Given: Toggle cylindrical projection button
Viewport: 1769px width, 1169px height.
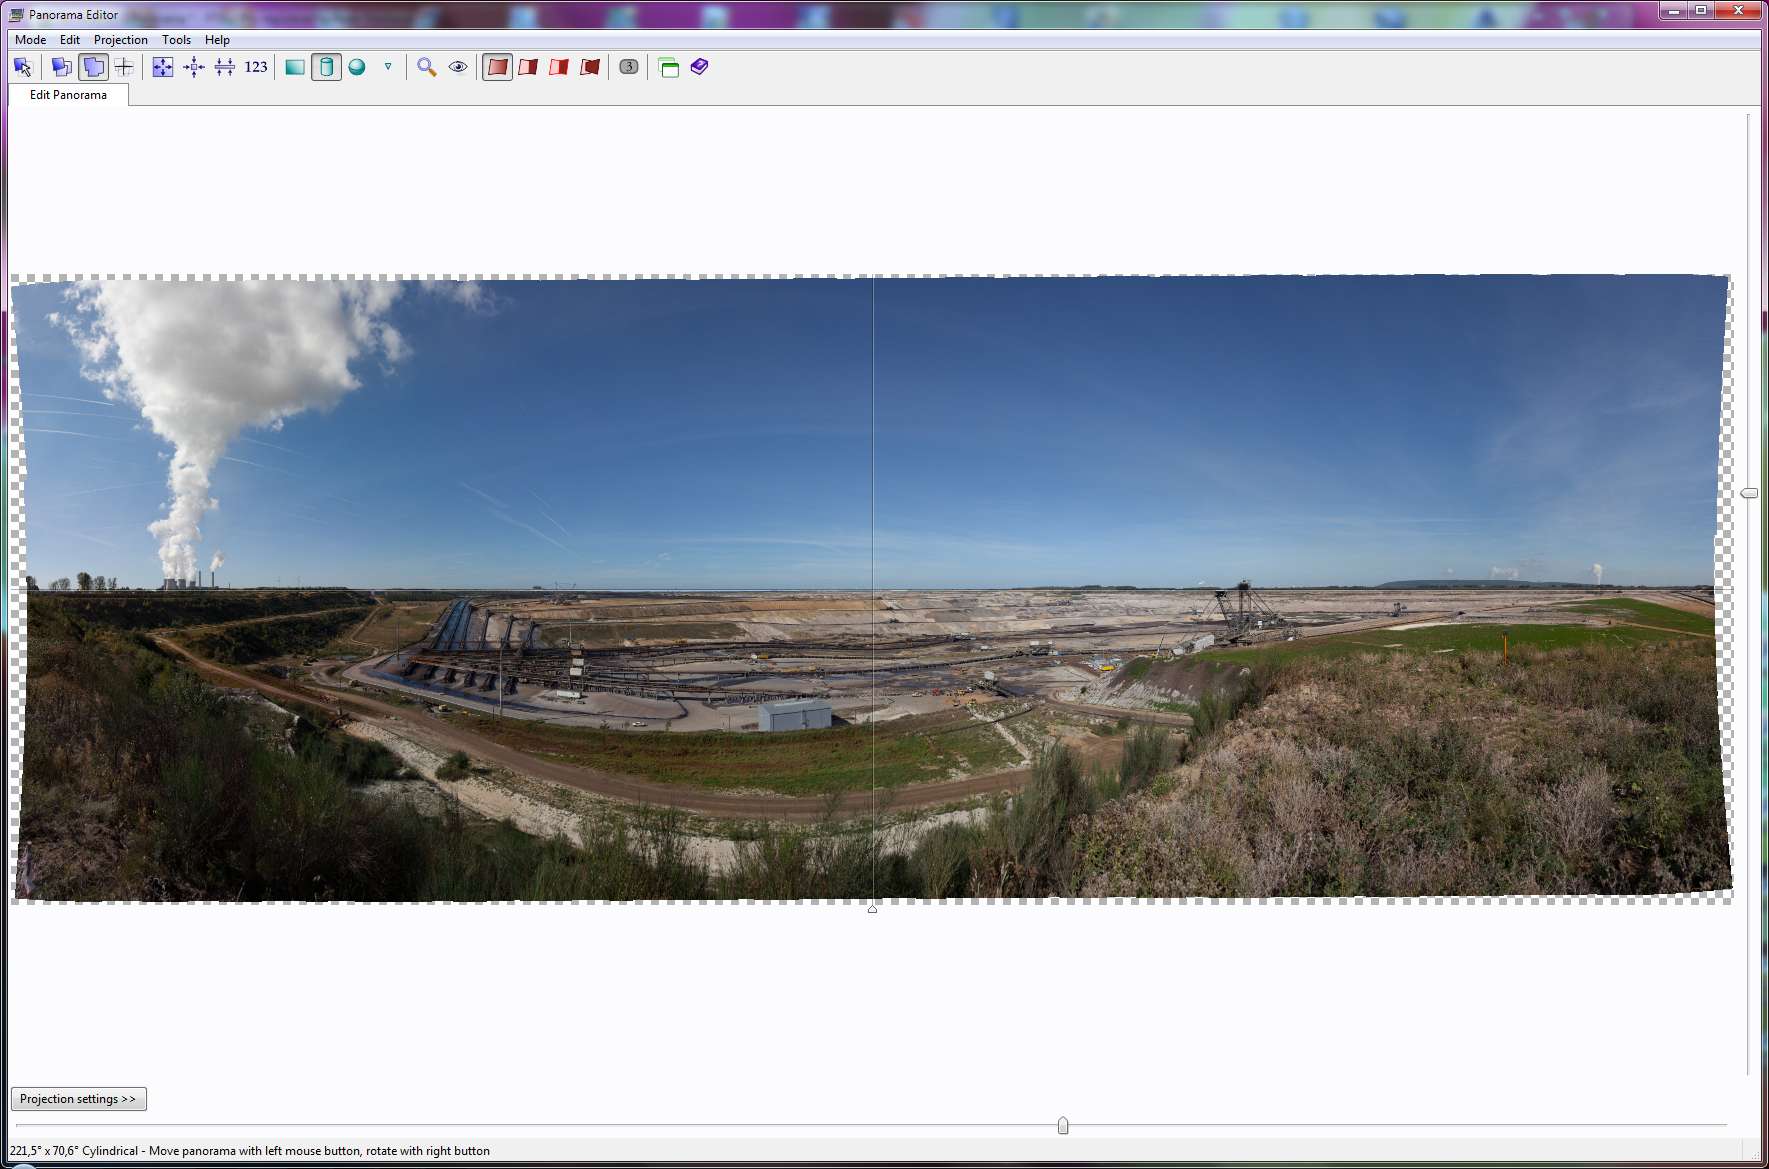Looking at the screenshot, I should [326, 67].
